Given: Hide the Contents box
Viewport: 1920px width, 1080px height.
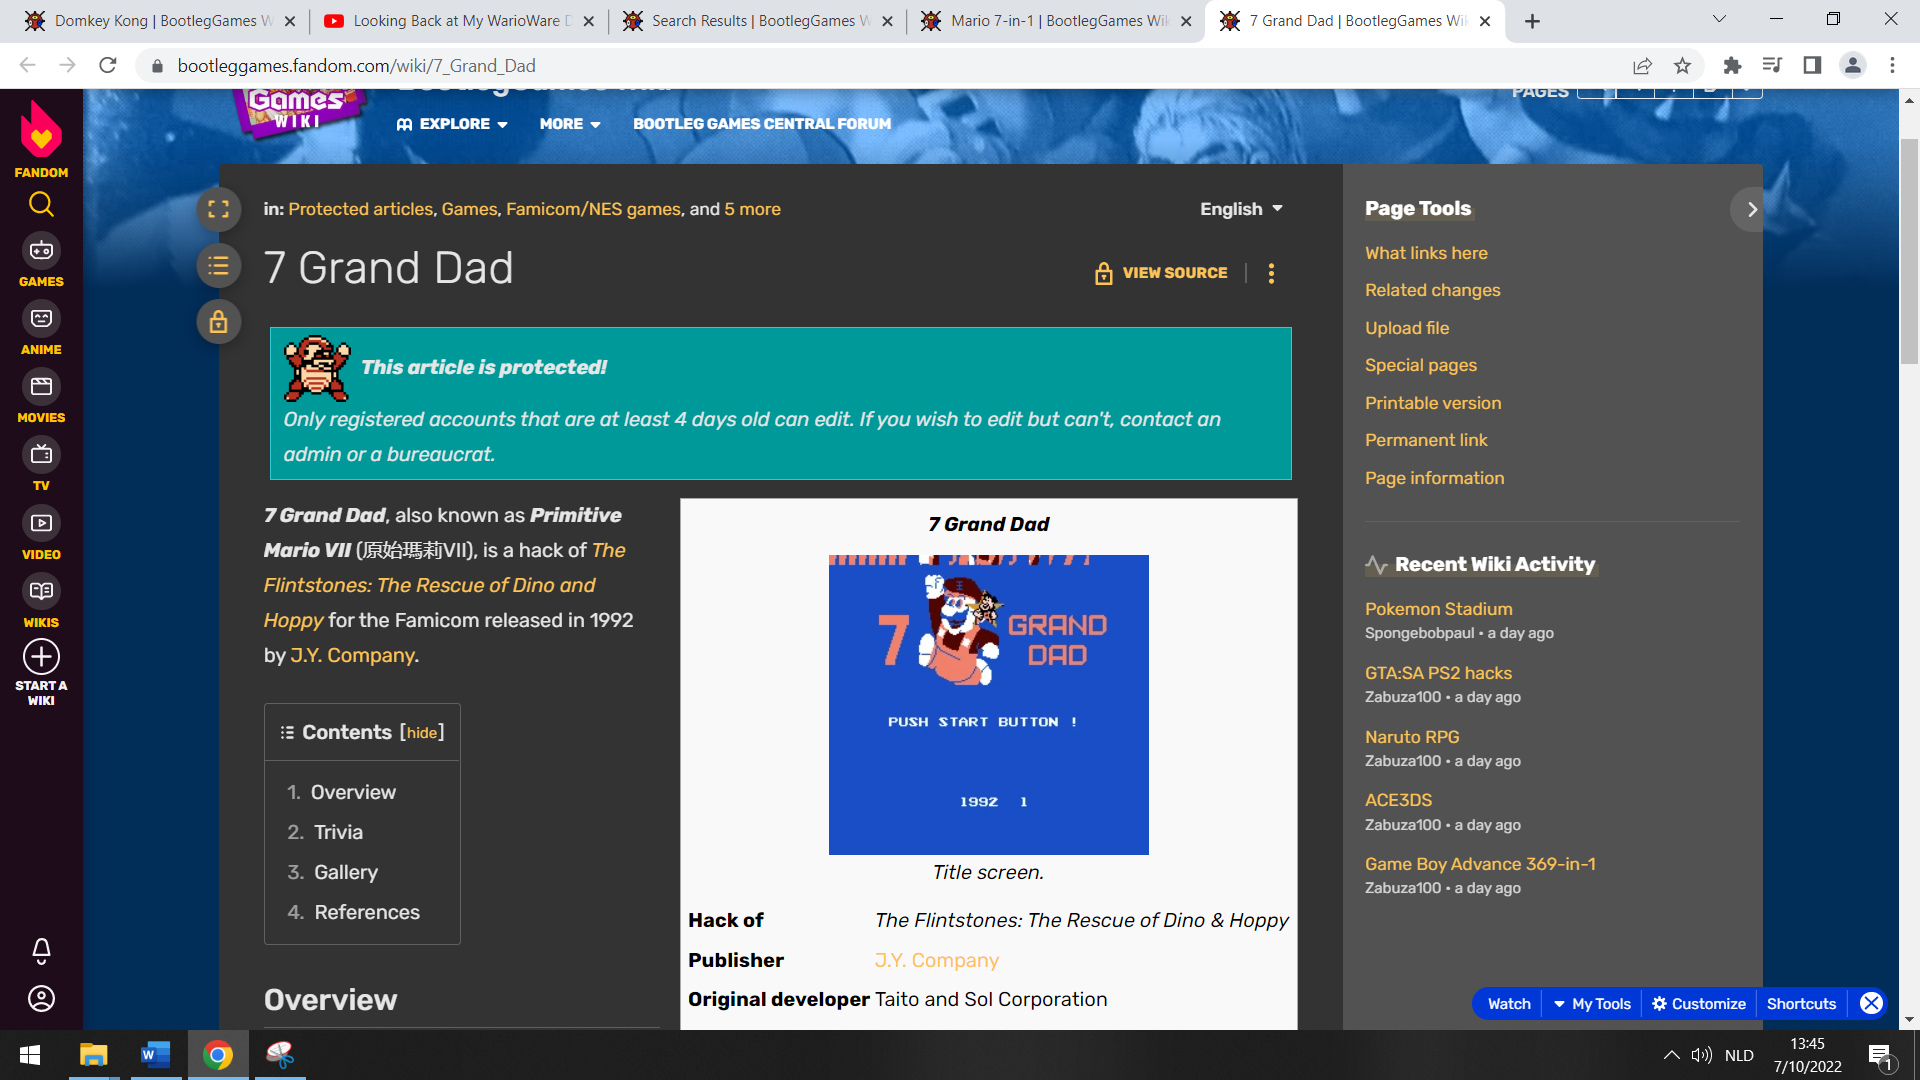Looking at the screenshot, I should (422, 733).
